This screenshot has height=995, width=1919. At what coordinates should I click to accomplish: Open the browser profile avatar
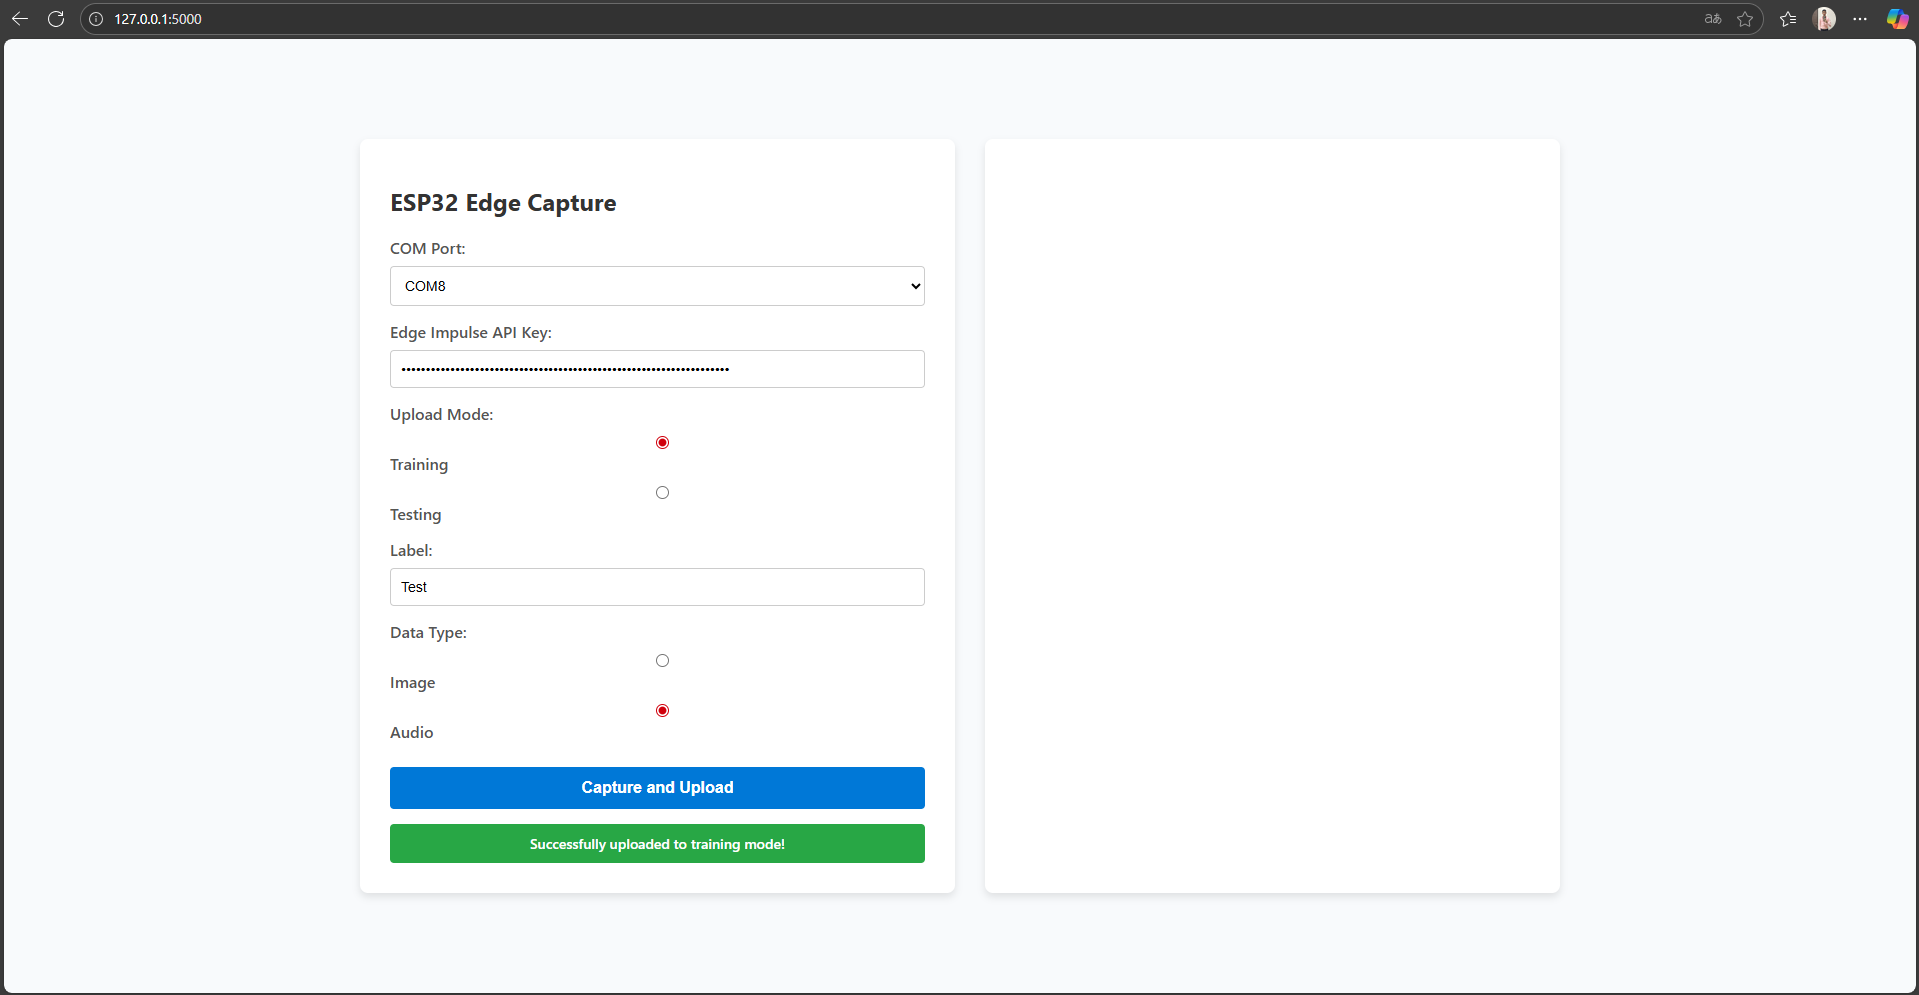pos(1824,19)
